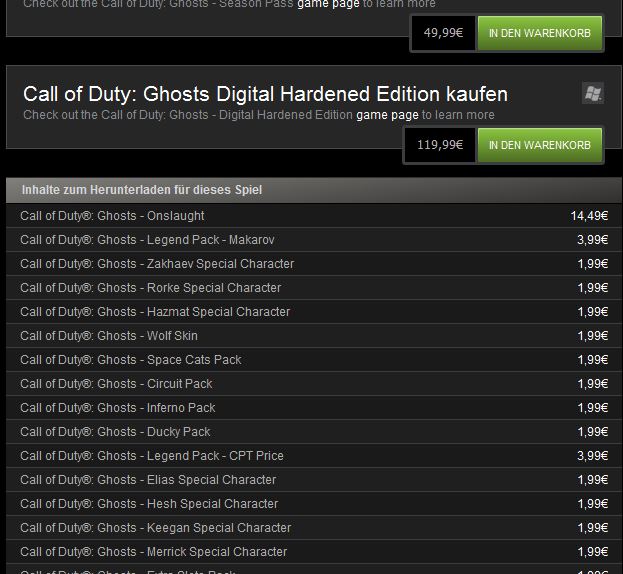Click the 3,99€ price for CPT Price pack
Image resolution: width=623 pixels, height=574 pixels.
[592, 456]
